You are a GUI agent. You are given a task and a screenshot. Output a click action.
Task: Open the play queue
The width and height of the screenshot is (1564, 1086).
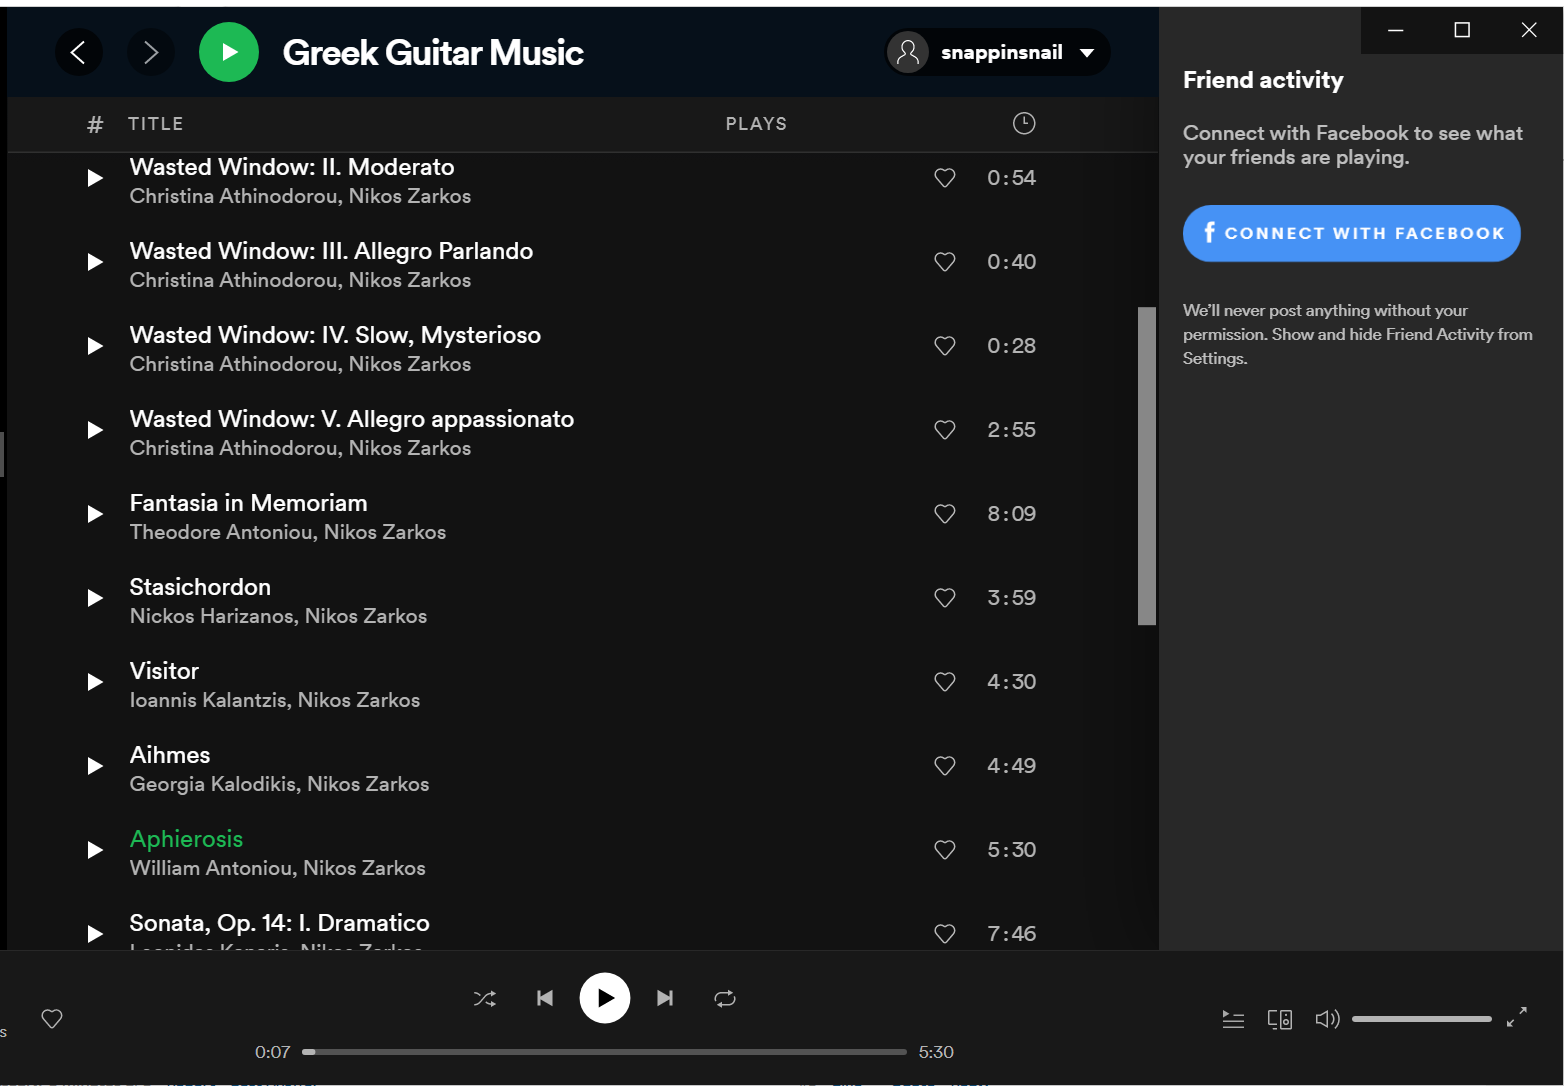[x=1233, y=1019]
